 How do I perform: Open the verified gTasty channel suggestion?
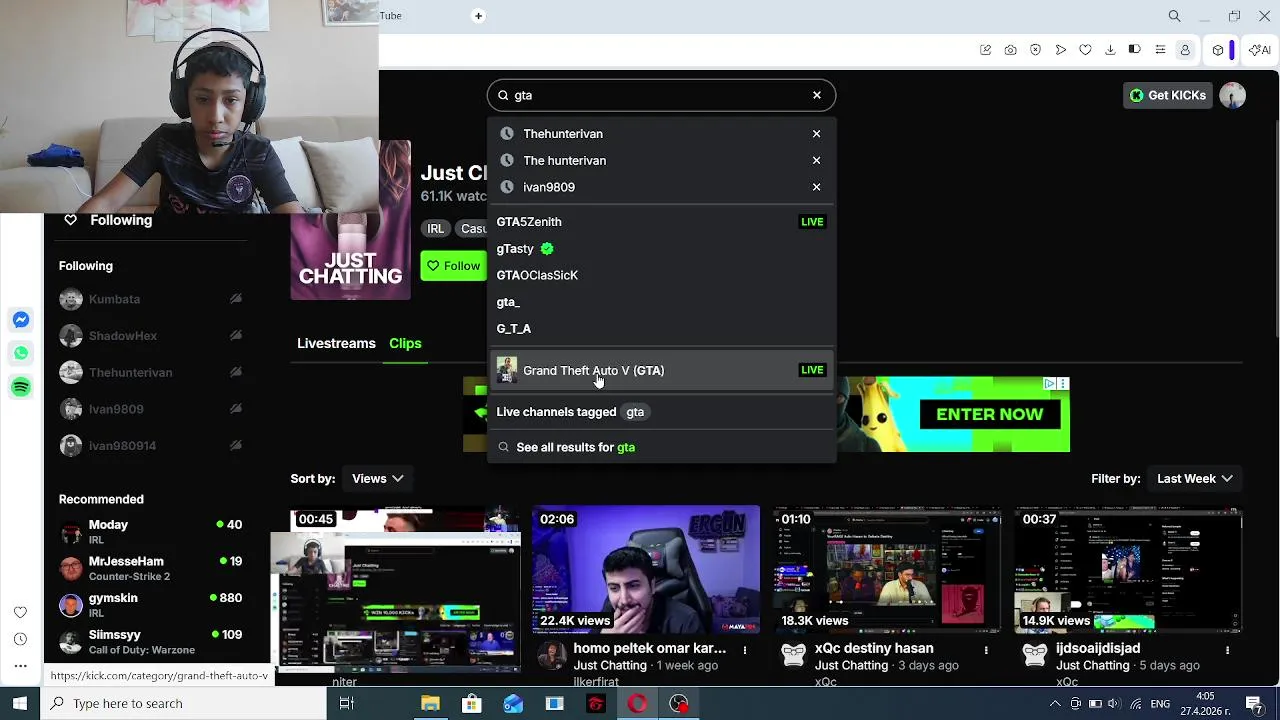661,248
